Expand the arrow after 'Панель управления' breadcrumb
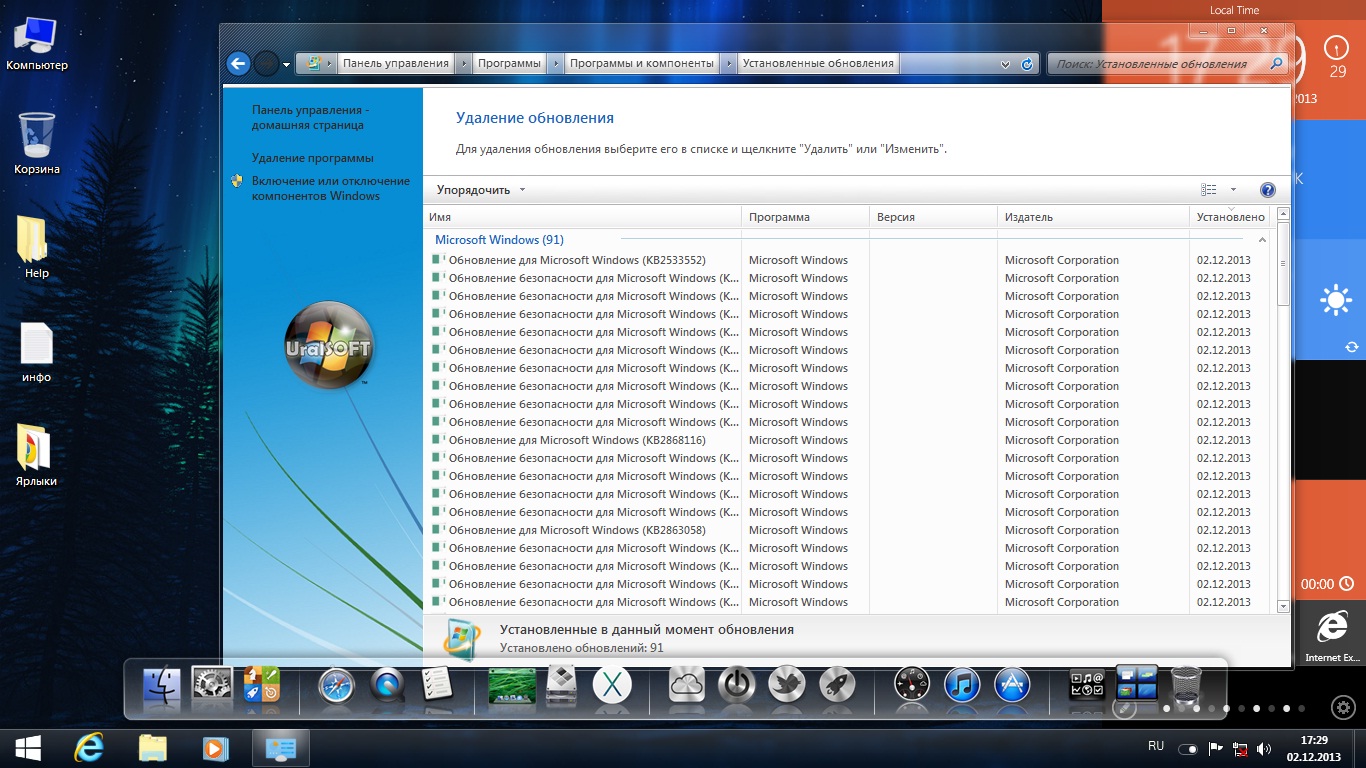 pyautogui.click(x=463, y=63)
